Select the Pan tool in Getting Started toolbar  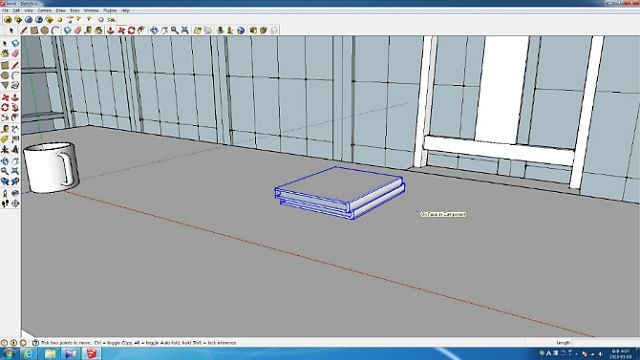(164, 30)
